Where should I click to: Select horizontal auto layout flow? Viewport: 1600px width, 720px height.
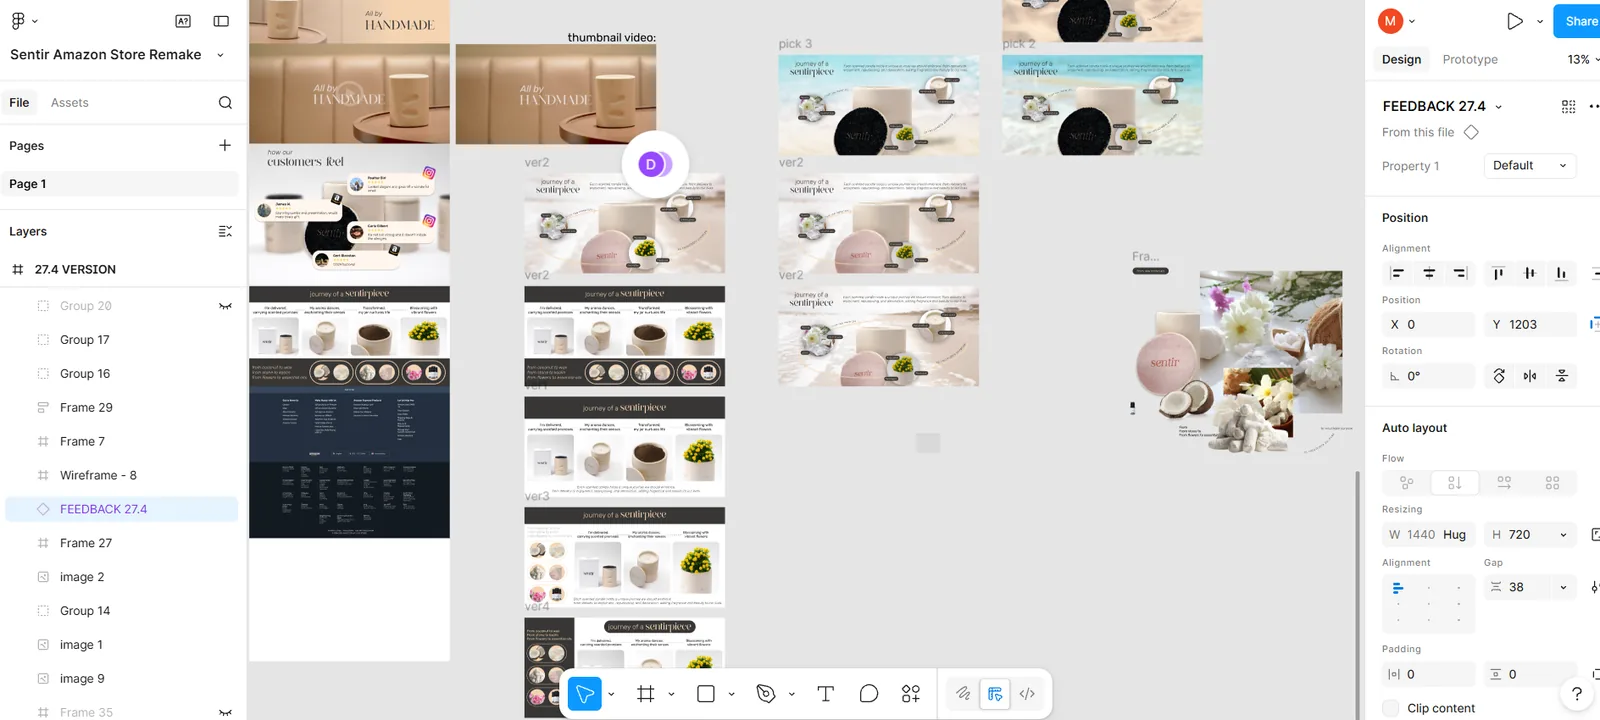[1504, 483]
